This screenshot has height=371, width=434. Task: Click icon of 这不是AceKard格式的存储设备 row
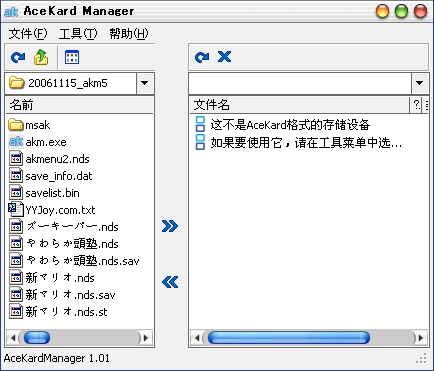pos(200,124)
